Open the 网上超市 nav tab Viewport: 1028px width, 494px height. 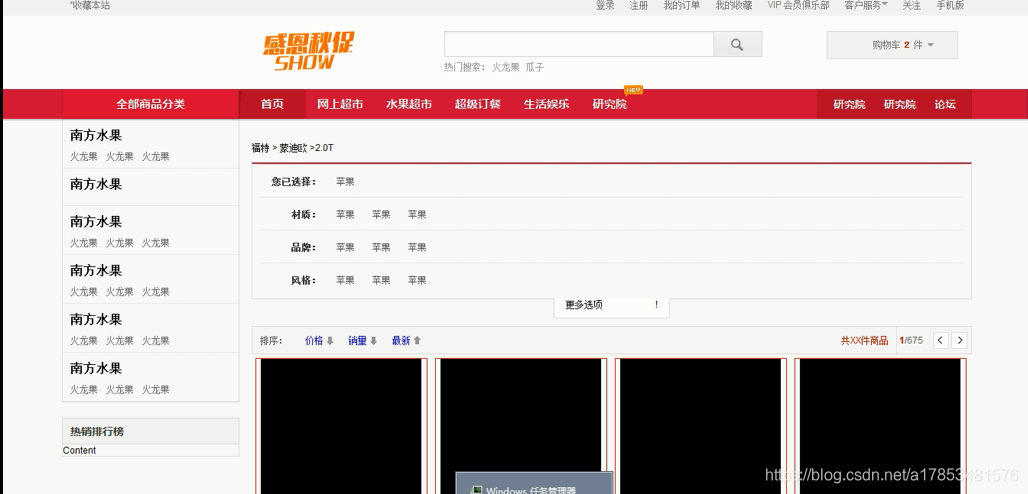click(340, 104)
